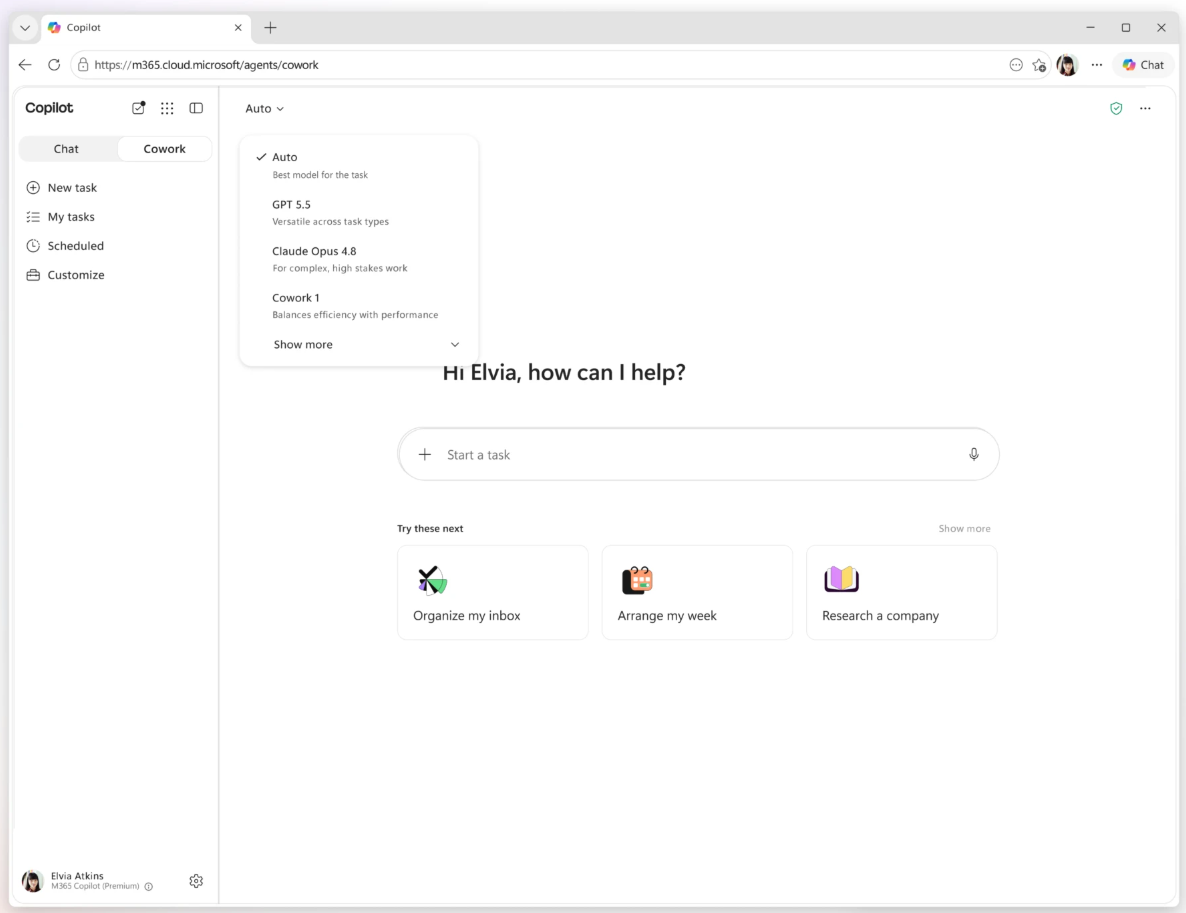
Task: Click the info icon next to M365 Copilot (Premium)
Action: pos(148,887)
